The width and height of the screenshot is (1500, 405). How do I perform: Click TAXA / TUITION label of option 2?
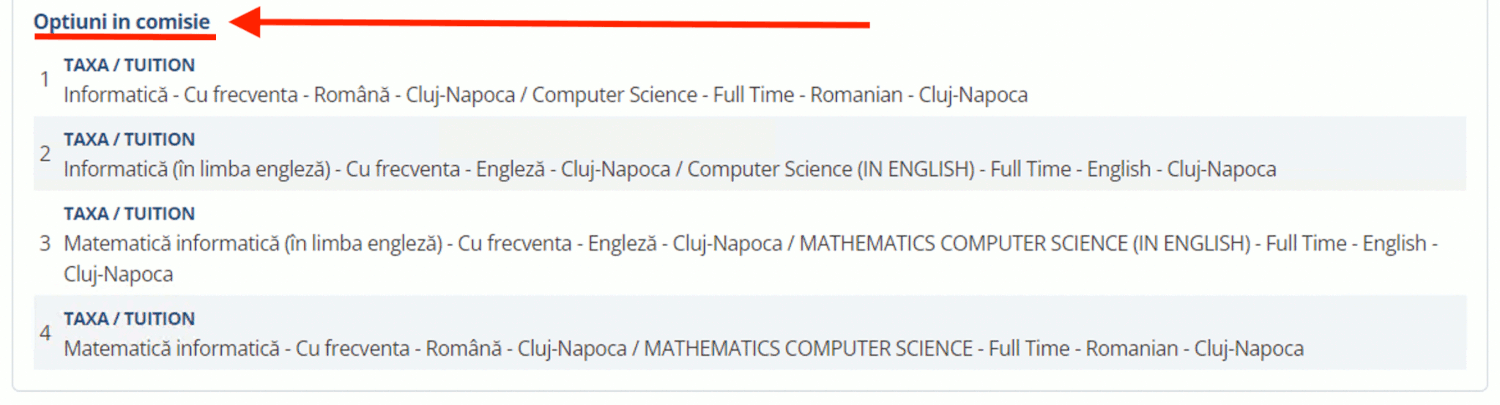[129, 139]
